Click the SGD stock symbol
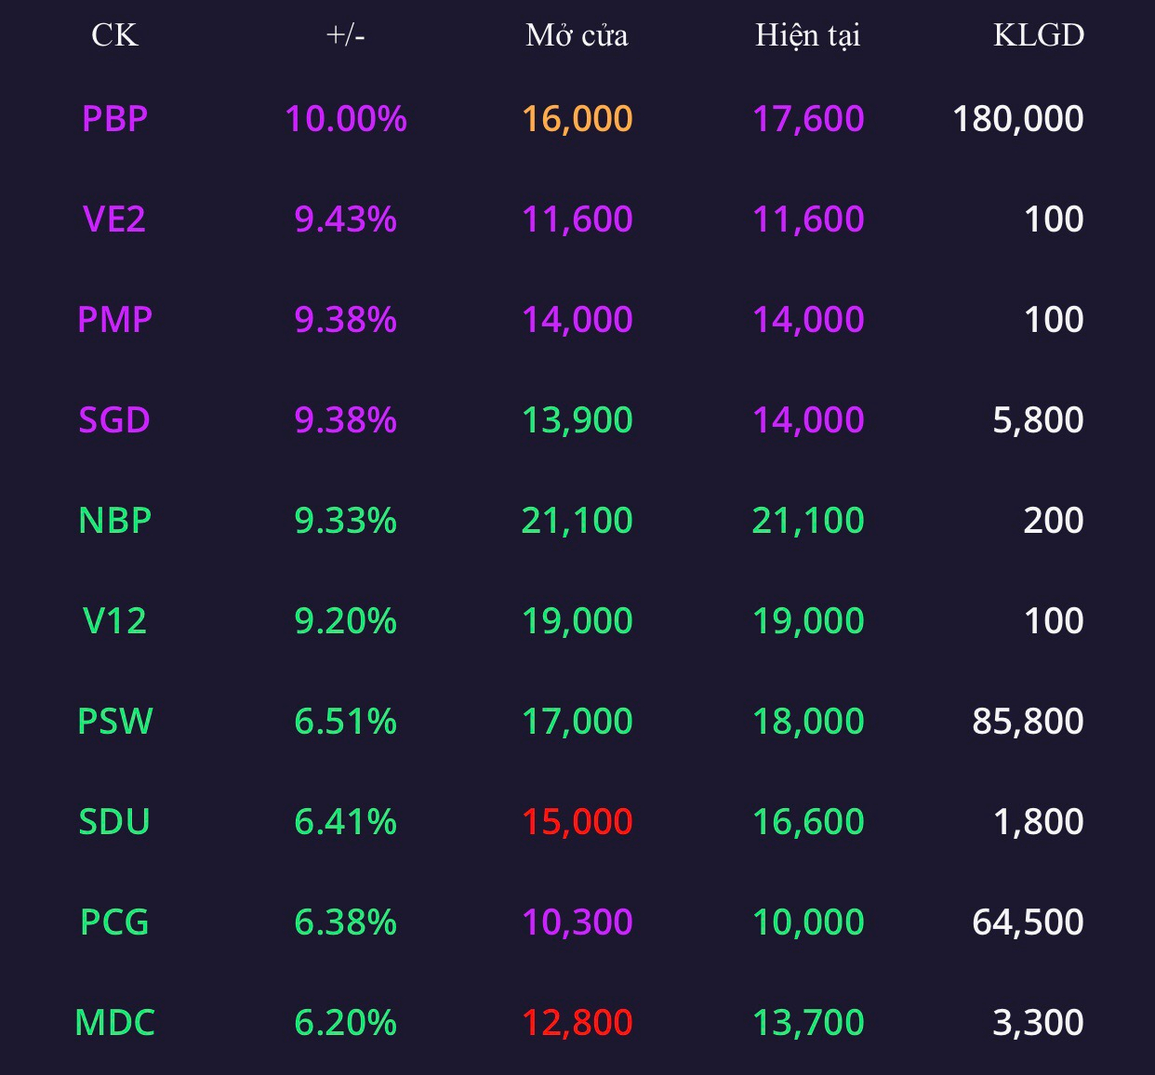Viewport: 1155px width, 1075px height. pos(115,420)
